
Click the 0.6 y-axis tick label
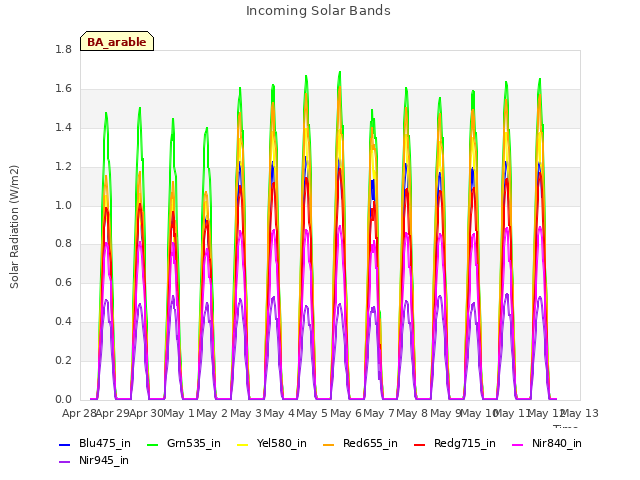point(63,282)
